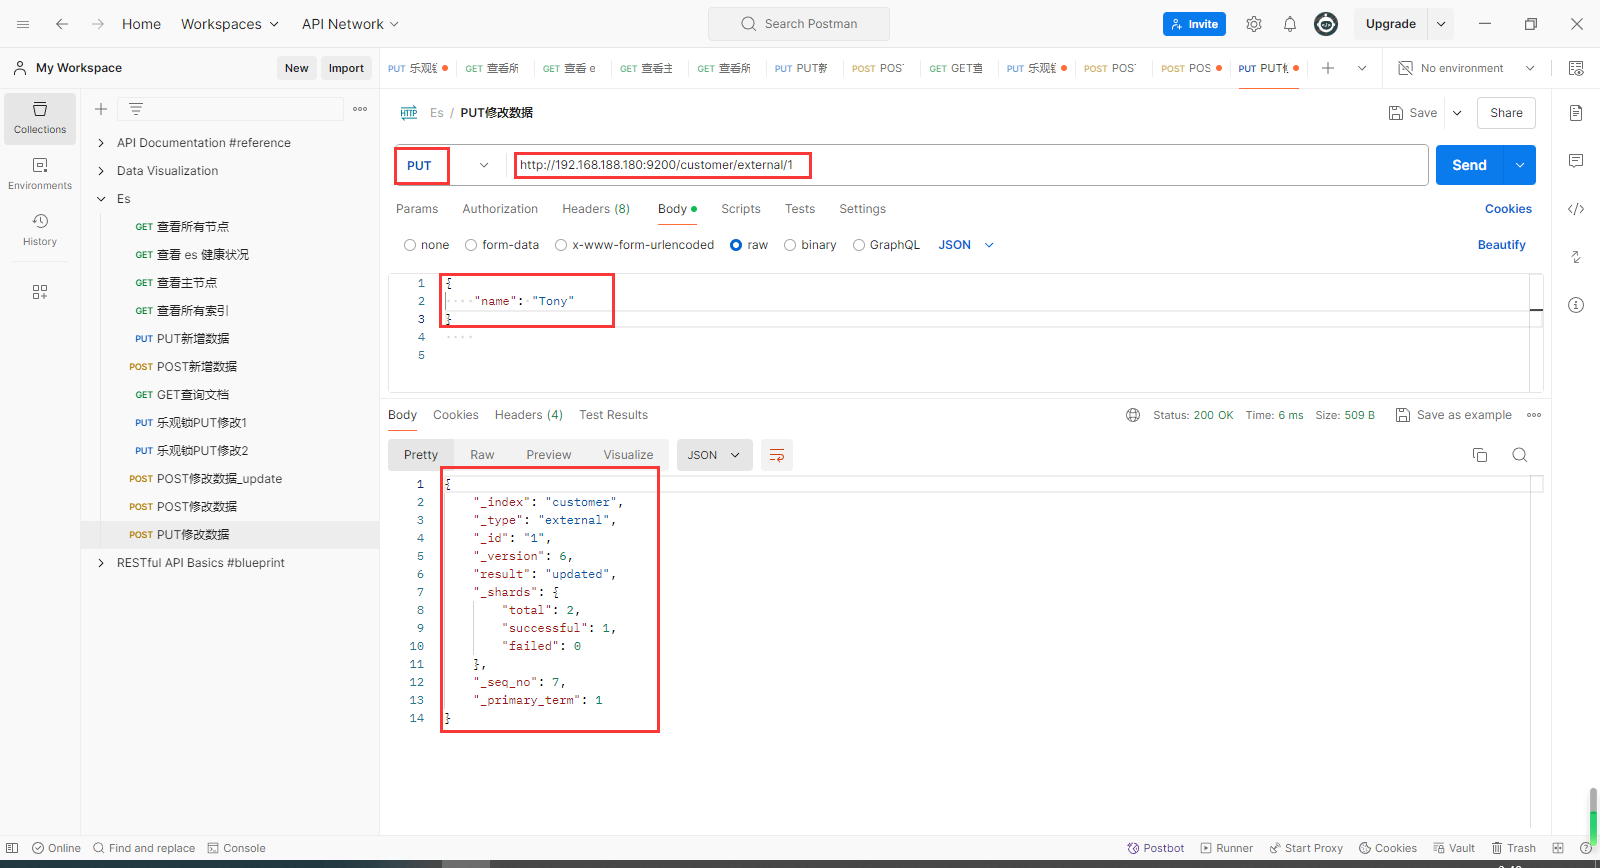The image size is (1600, 868).
Task: Open the Workspaces dropdown
Action: 230,24
